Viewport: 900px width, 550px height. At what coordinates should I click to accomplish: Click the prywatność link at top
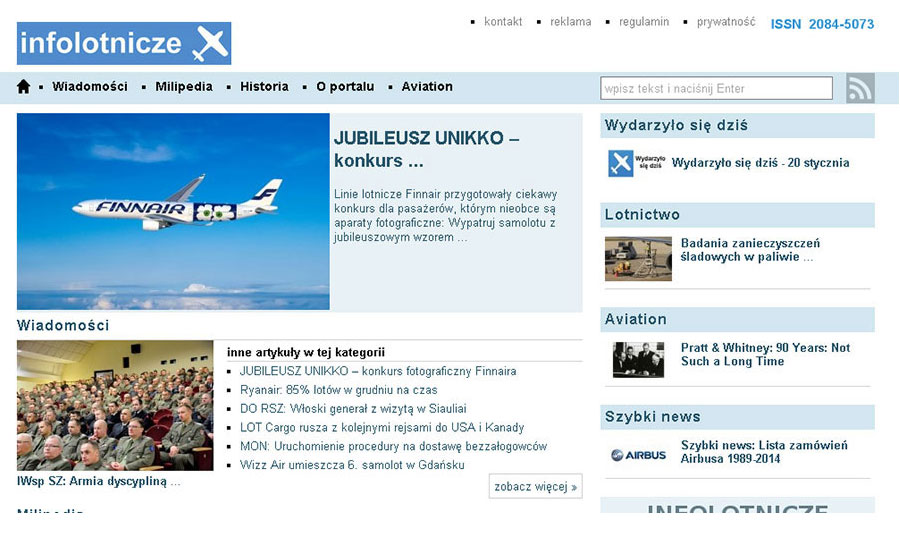point(726,22)
